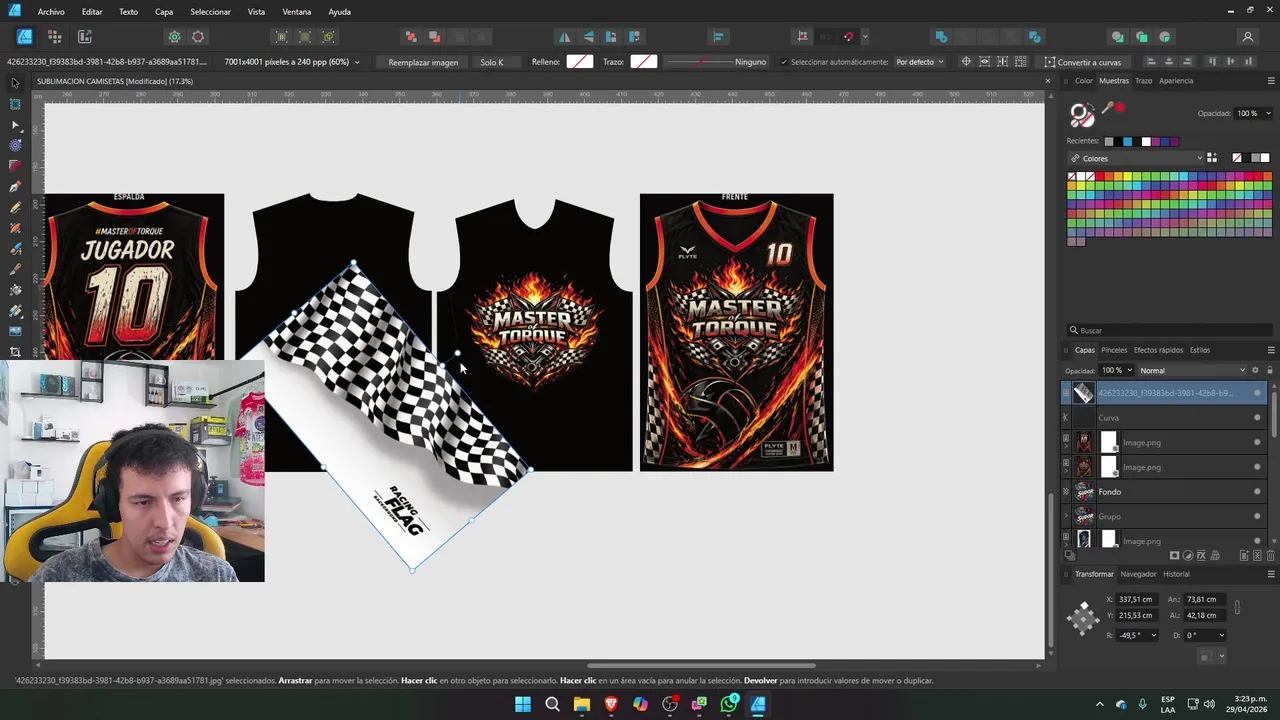Open the account profile icon
Screen dimensions: 1280x720
pos(1247,37)
